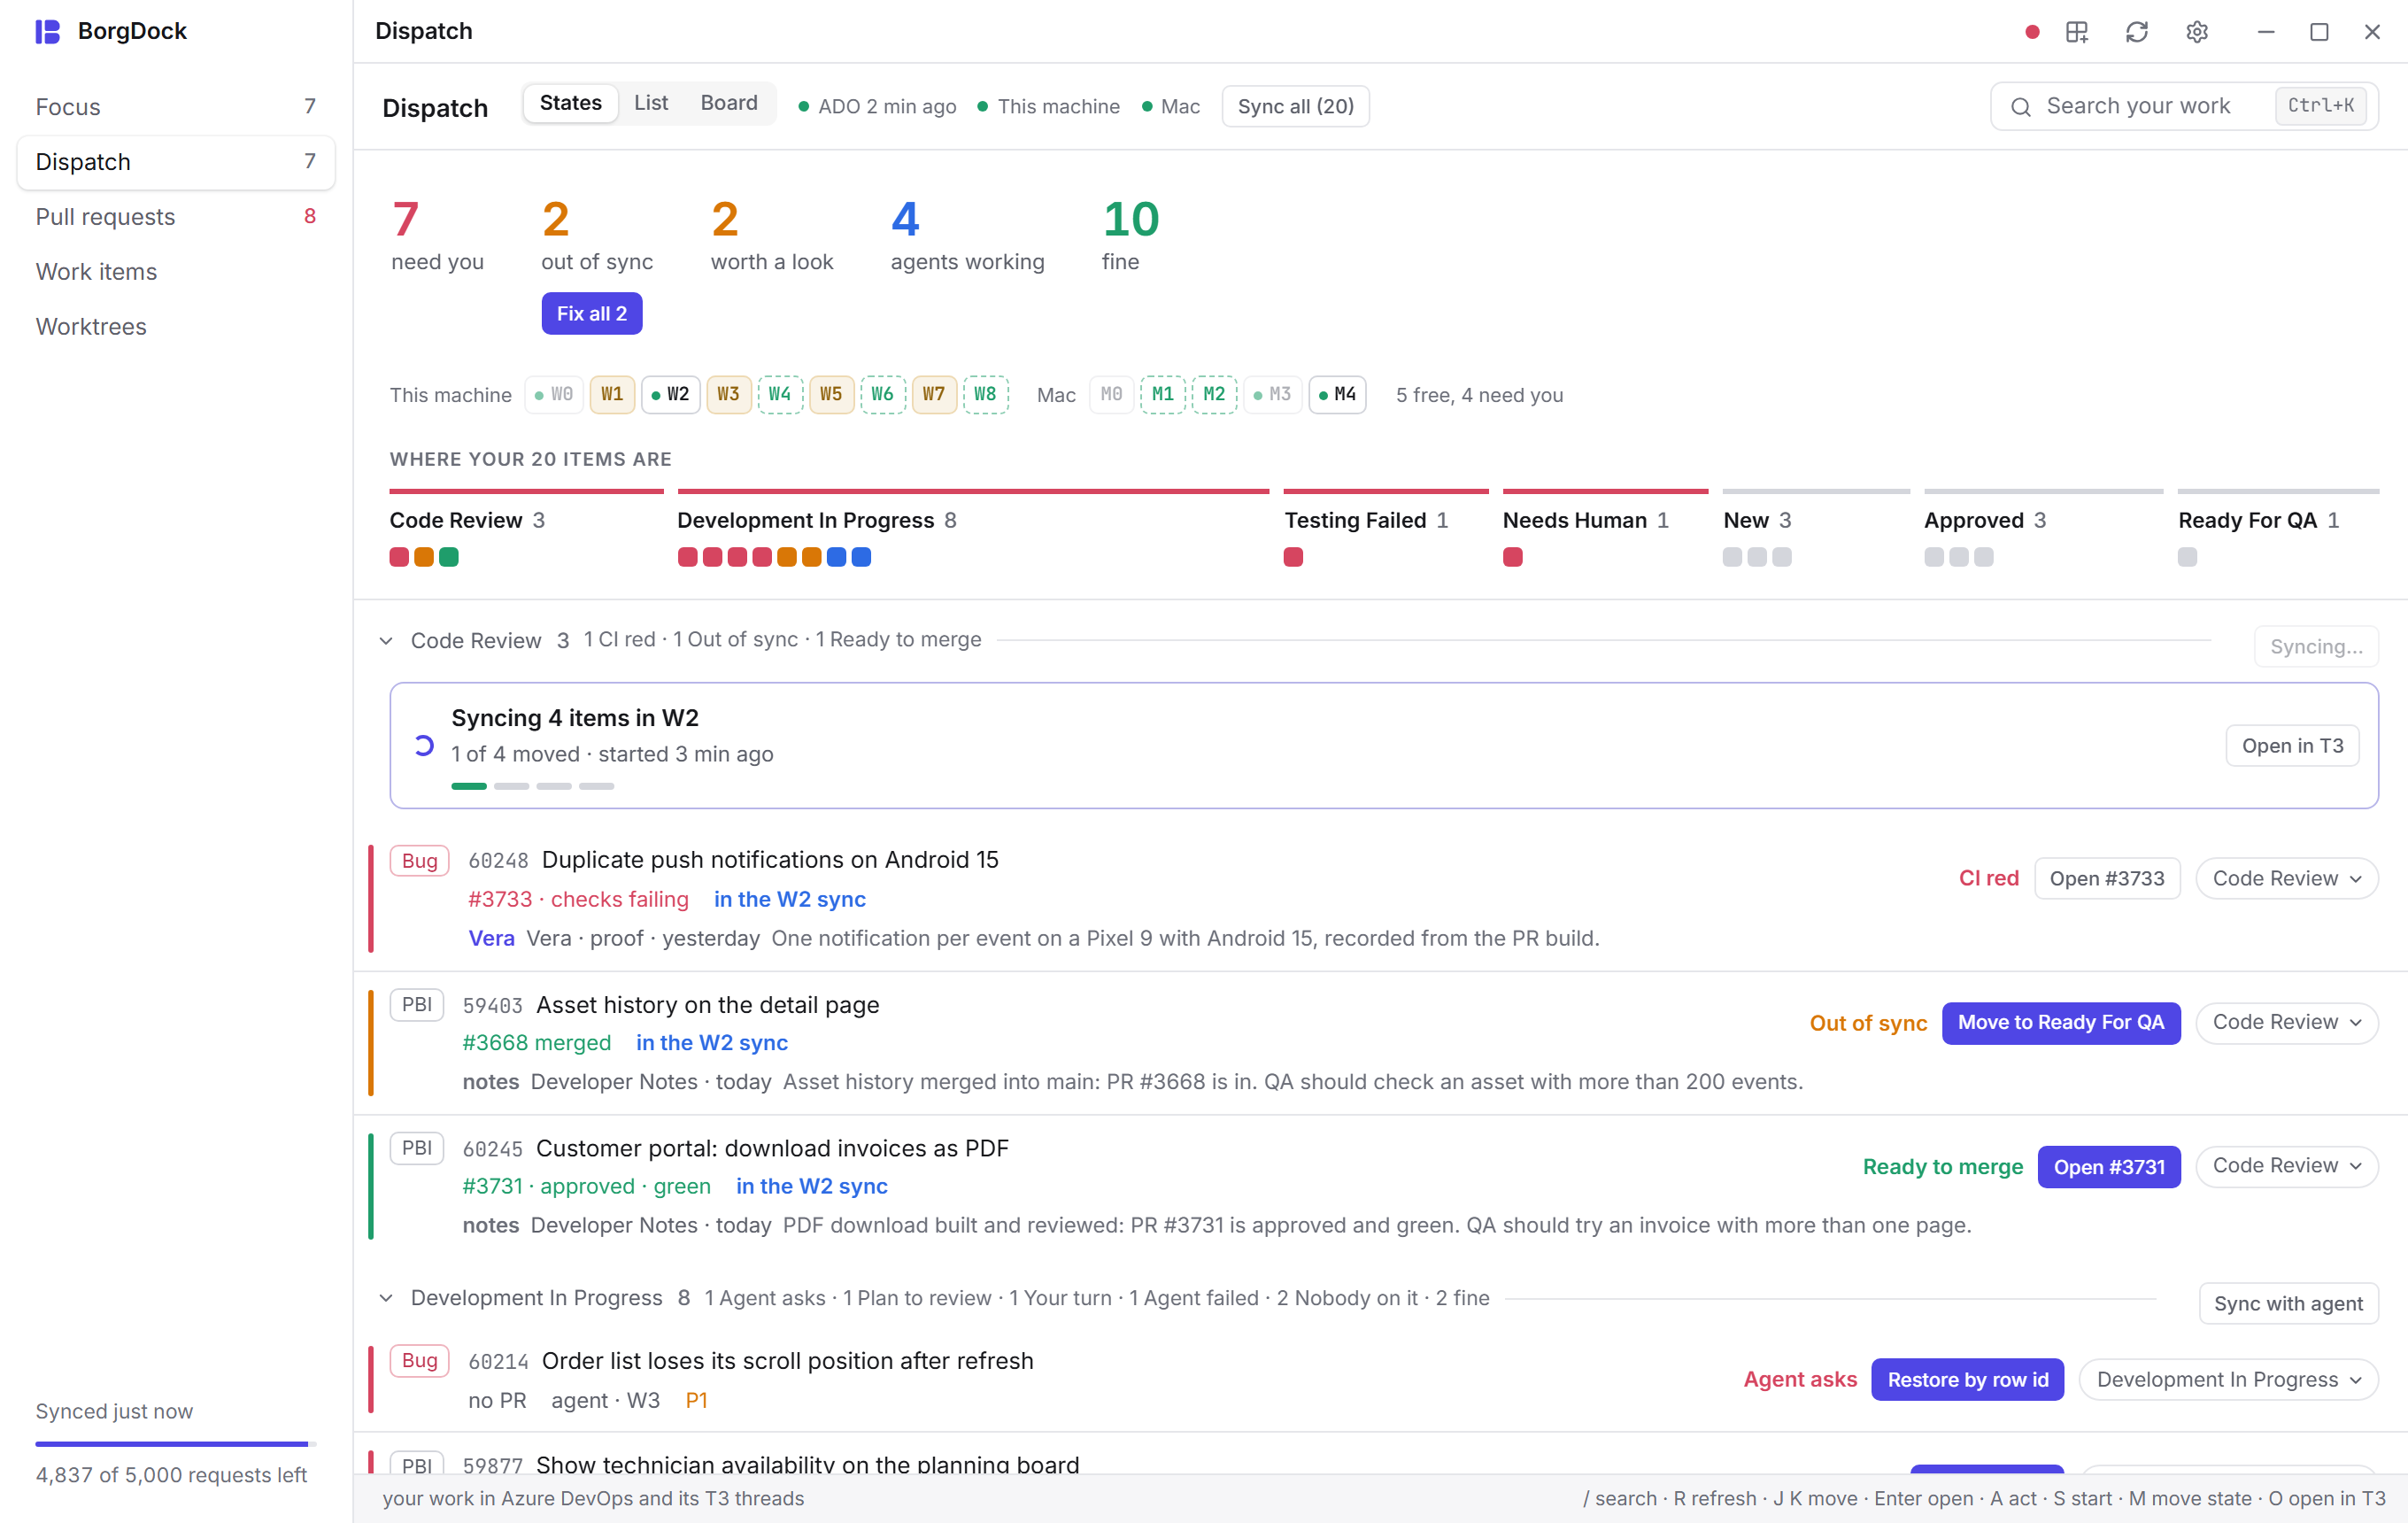Open Pull requests in sidebar
Screen dimensions: 2408x1523
click(x=176, y=216)
